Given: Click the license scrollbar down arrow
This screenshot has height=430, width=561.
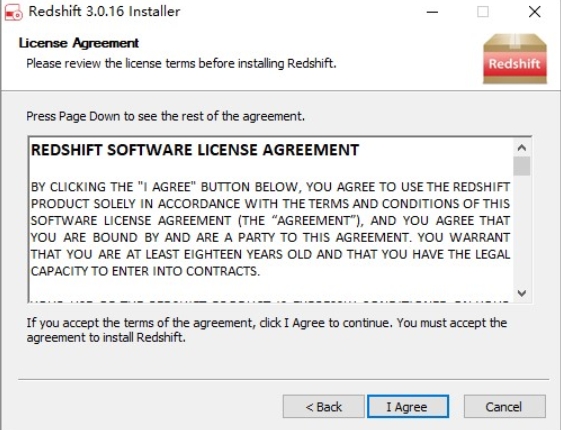Looking at the screenshot, I should pos(522,293).
